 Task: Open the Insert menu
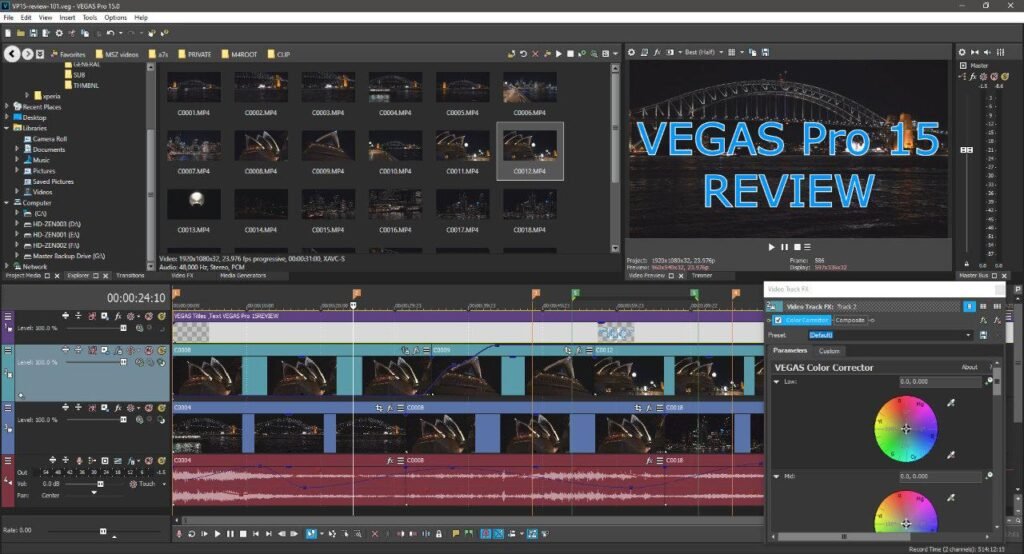[x=67, y=18]
